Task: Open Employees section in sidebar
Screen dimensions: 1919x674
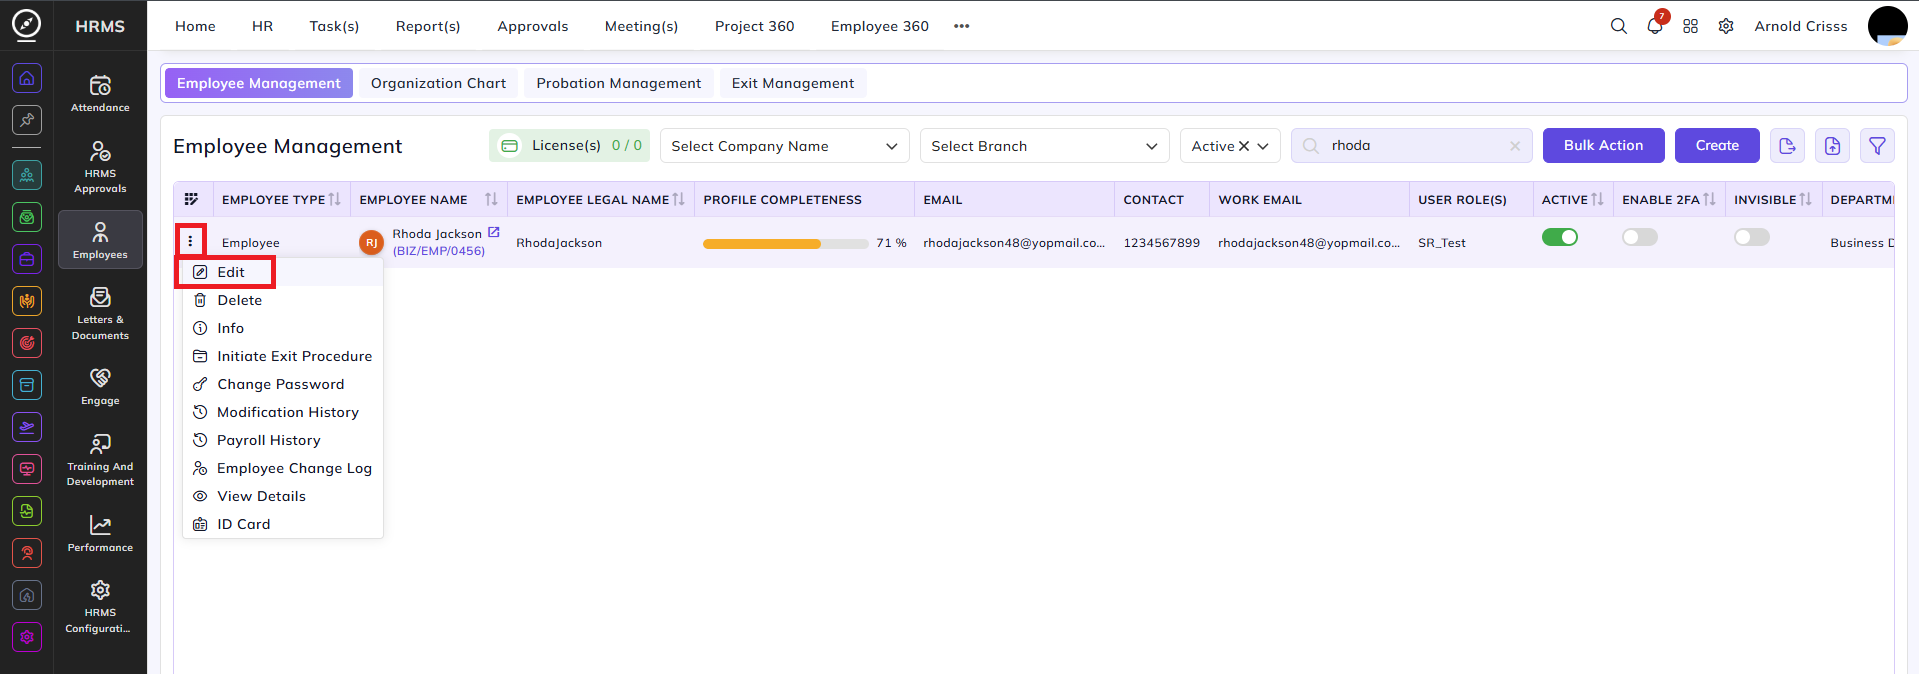Action: coord(100,240)
